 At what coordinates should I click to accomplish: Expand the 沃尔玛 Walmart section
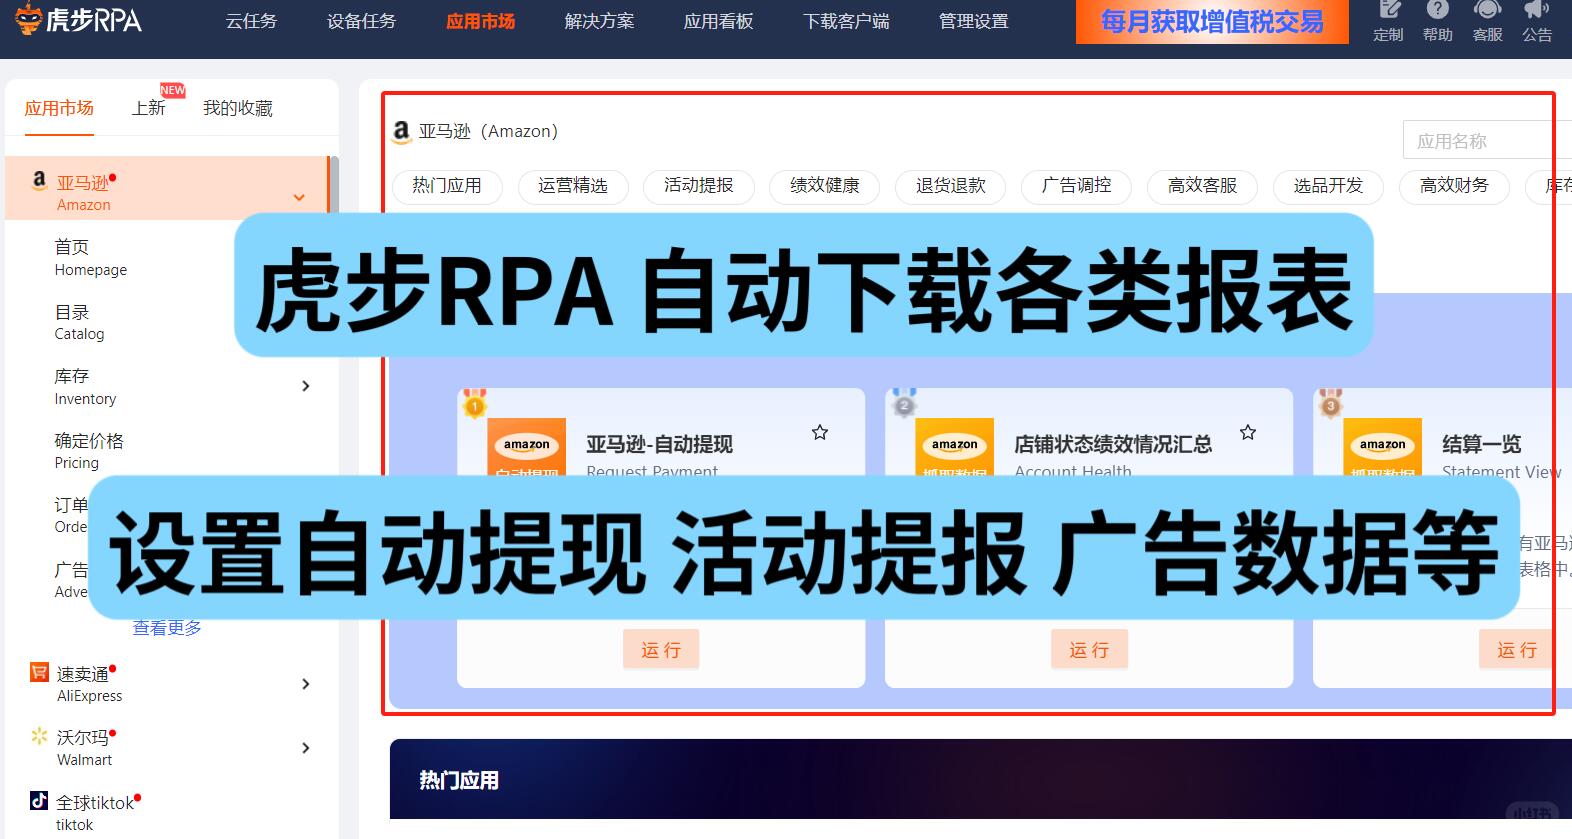point(306,748)
